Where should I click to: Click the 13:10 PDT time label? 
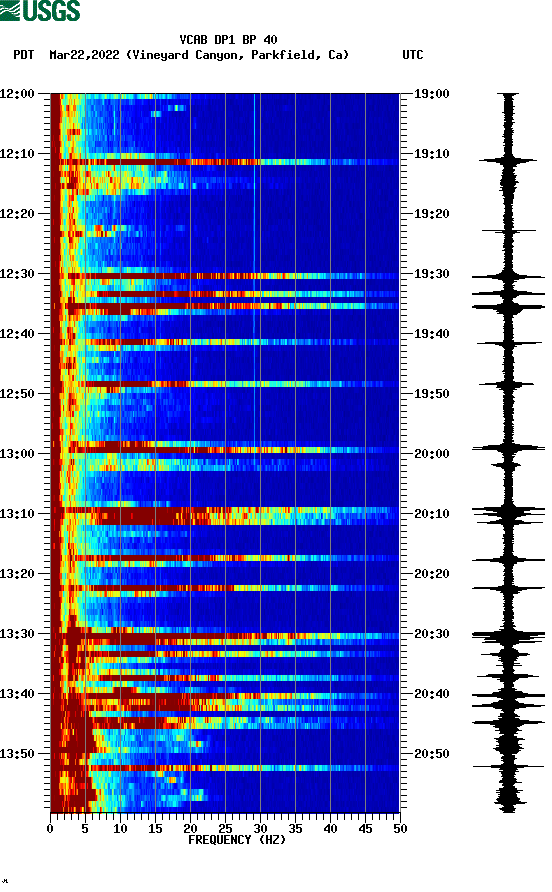[x=17, y=514]
